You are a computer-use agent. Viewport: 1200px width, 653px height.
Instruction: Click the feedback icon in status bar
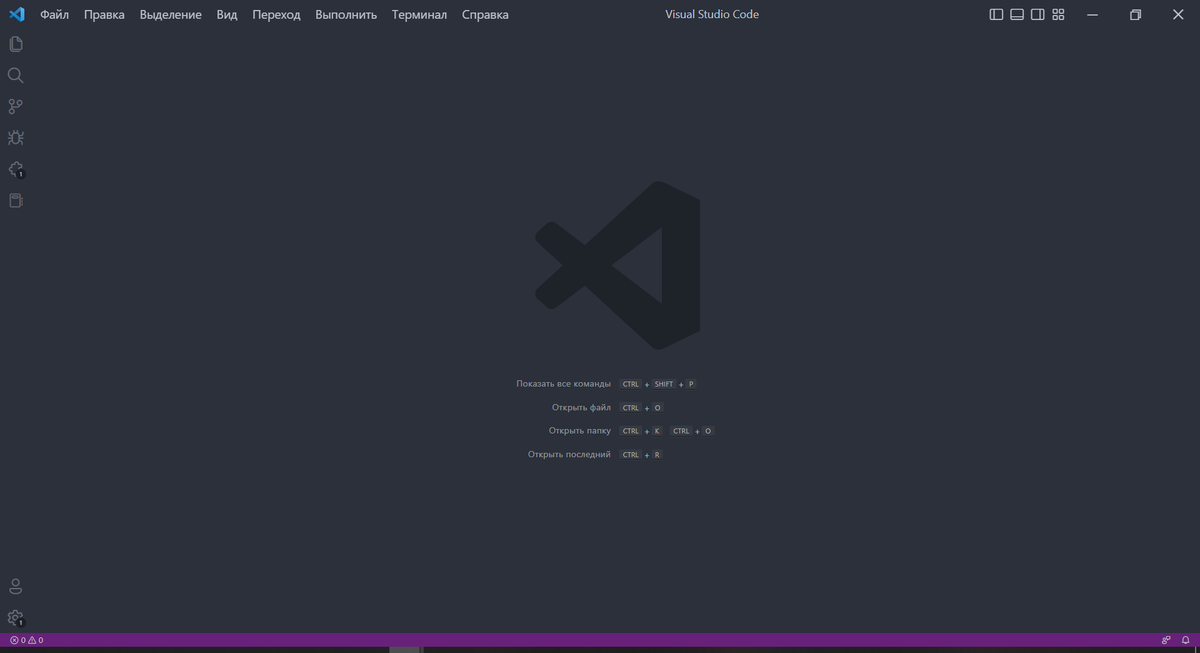pos(1166,640)
